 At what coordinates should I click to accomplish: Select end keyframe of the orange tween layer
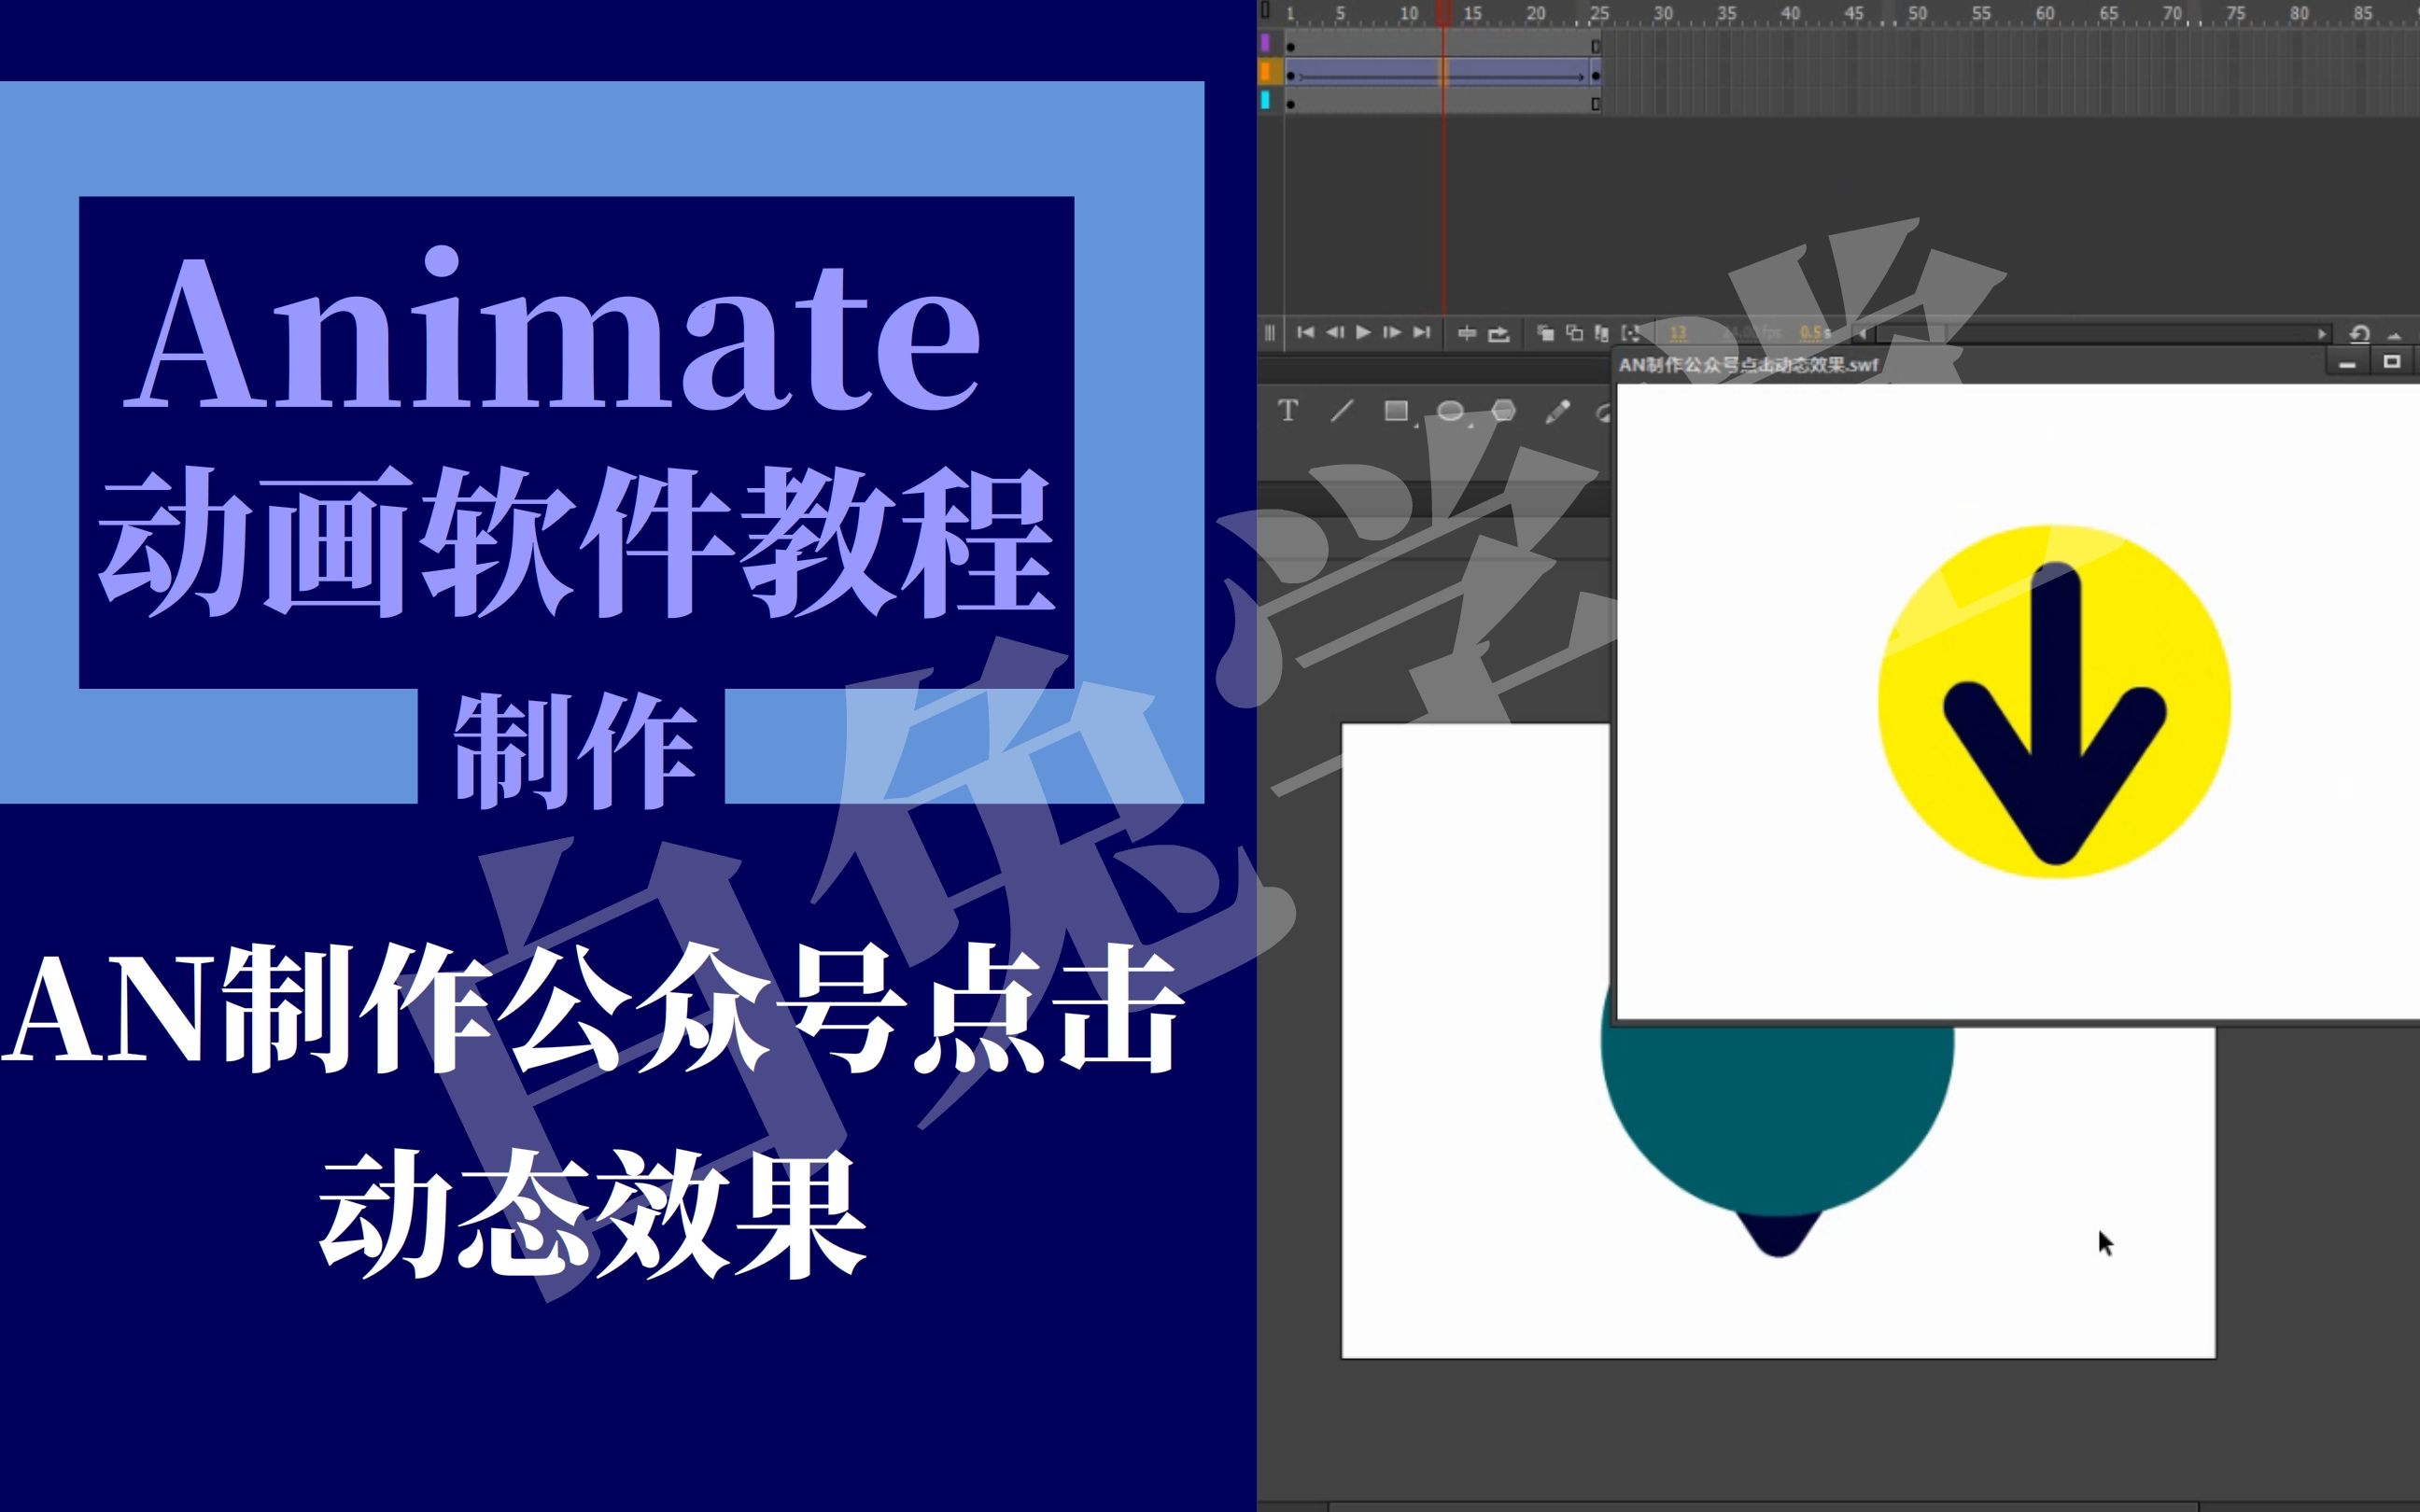coord(1596,75)
